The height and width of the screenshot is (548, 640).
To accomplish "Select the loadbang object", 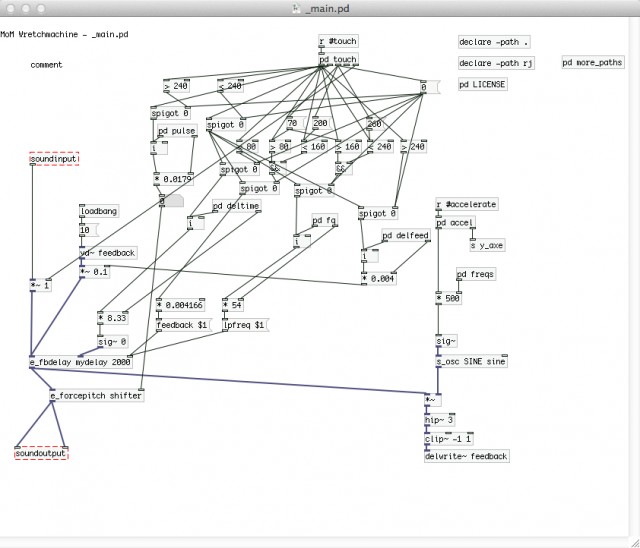I will (x=99, y=211).
